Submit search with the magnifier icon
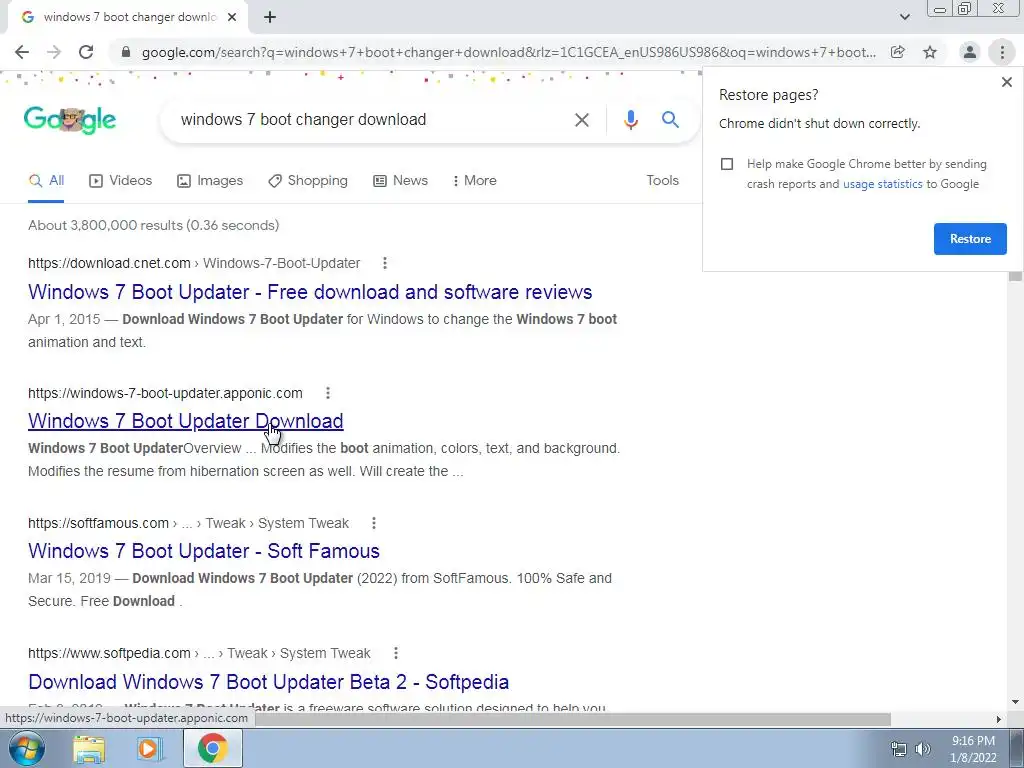This screenshot has width=1024, height=768. point(670,120)
